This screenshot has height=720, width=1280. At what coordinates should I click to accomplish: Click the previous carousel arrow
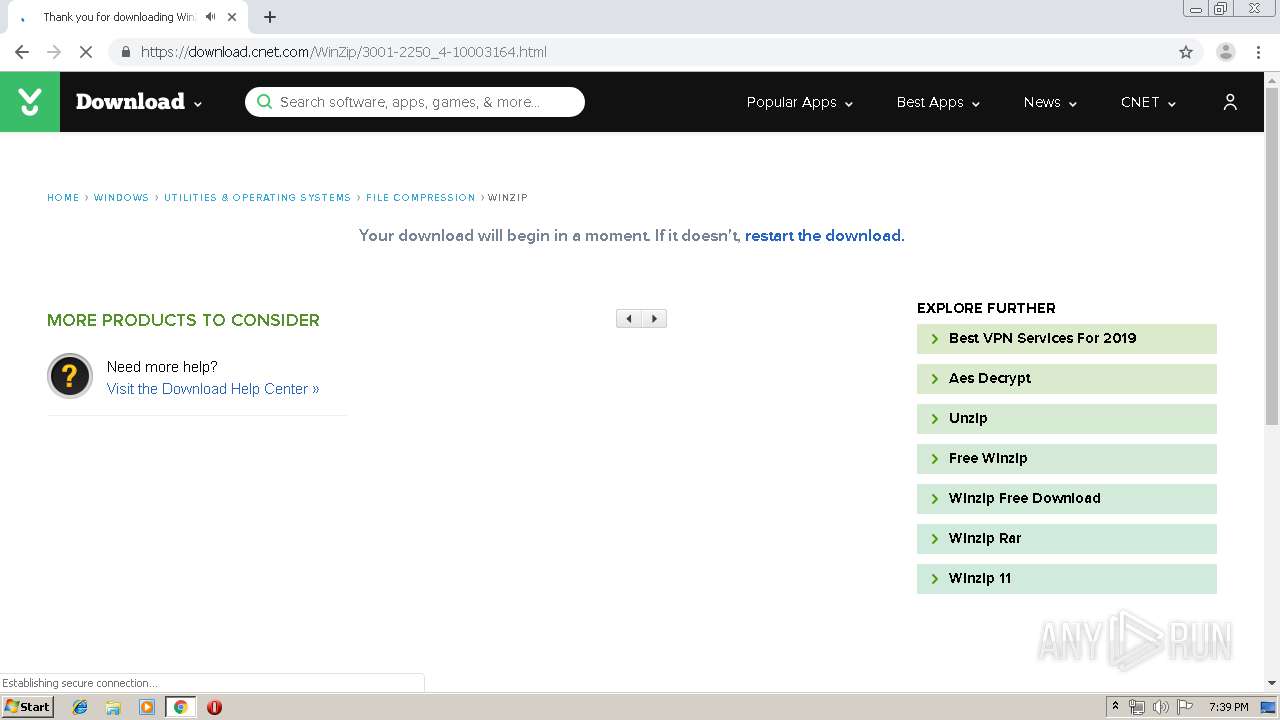coord(629,319)
